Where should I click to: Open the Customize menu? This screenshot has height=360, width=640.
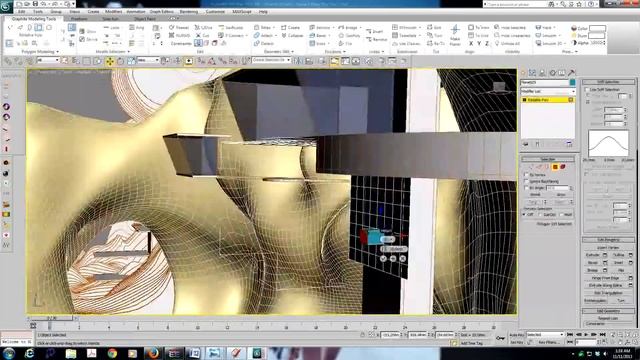click(215, 12)
